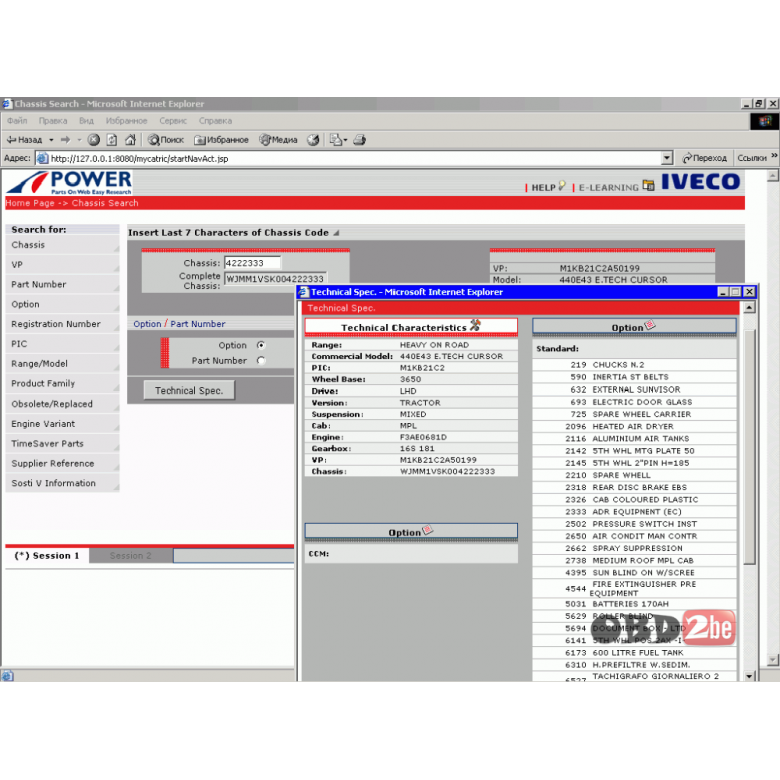Click the Complete Chassis input field

275,279
